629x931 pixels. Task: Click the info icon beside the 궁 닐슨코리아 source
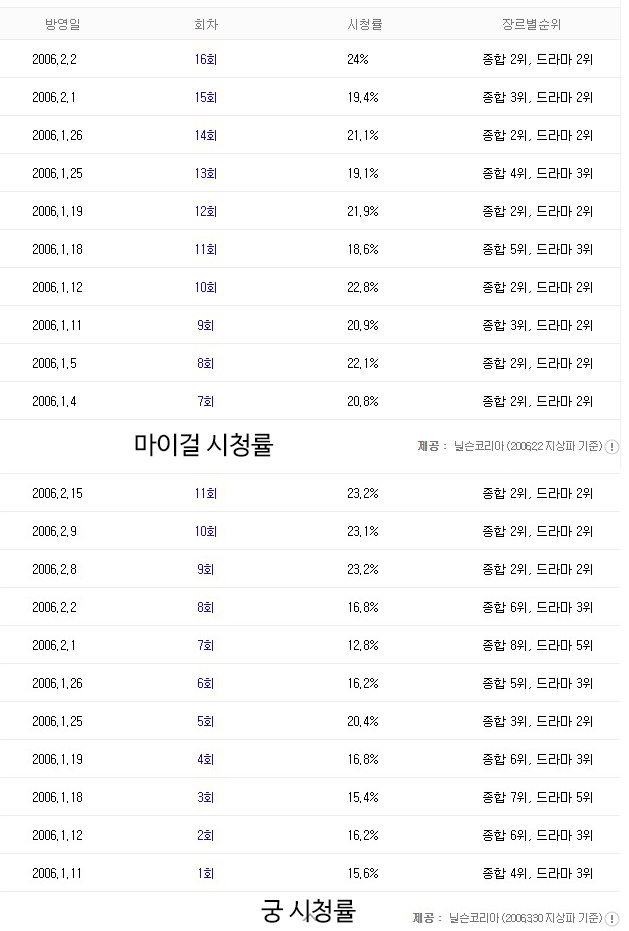612,918
